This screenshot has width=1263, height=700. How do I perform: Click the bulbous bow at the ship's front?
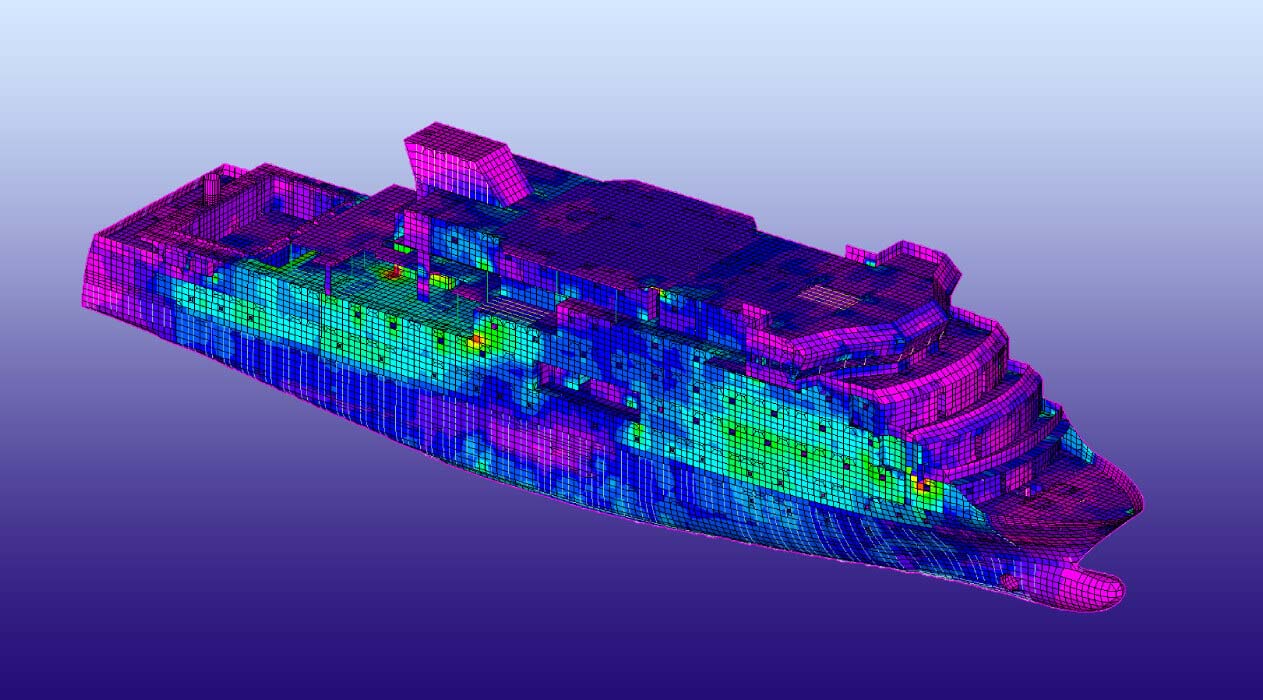(x=1088, y=587)
